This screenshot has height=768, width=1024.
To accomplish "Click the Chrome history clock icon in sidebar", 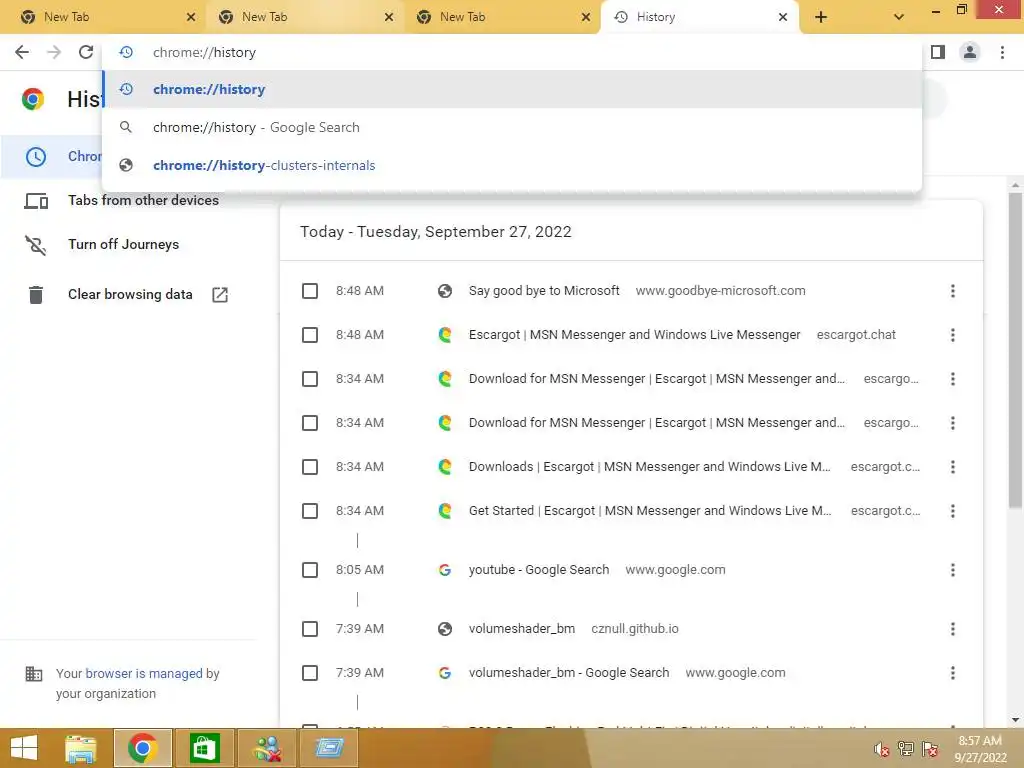I will coord(36,157).
